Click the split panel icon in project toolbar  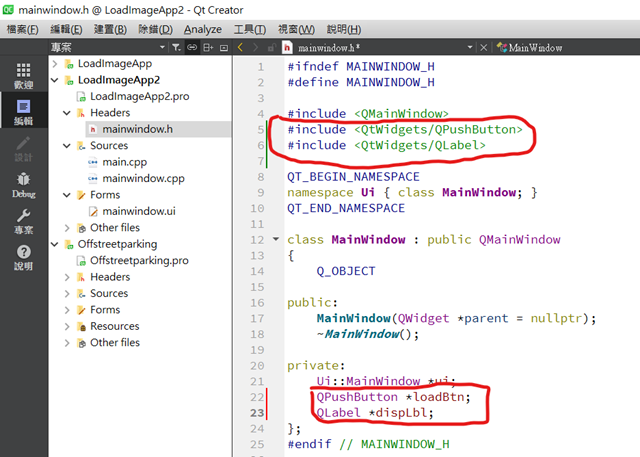tap(208, 47)
